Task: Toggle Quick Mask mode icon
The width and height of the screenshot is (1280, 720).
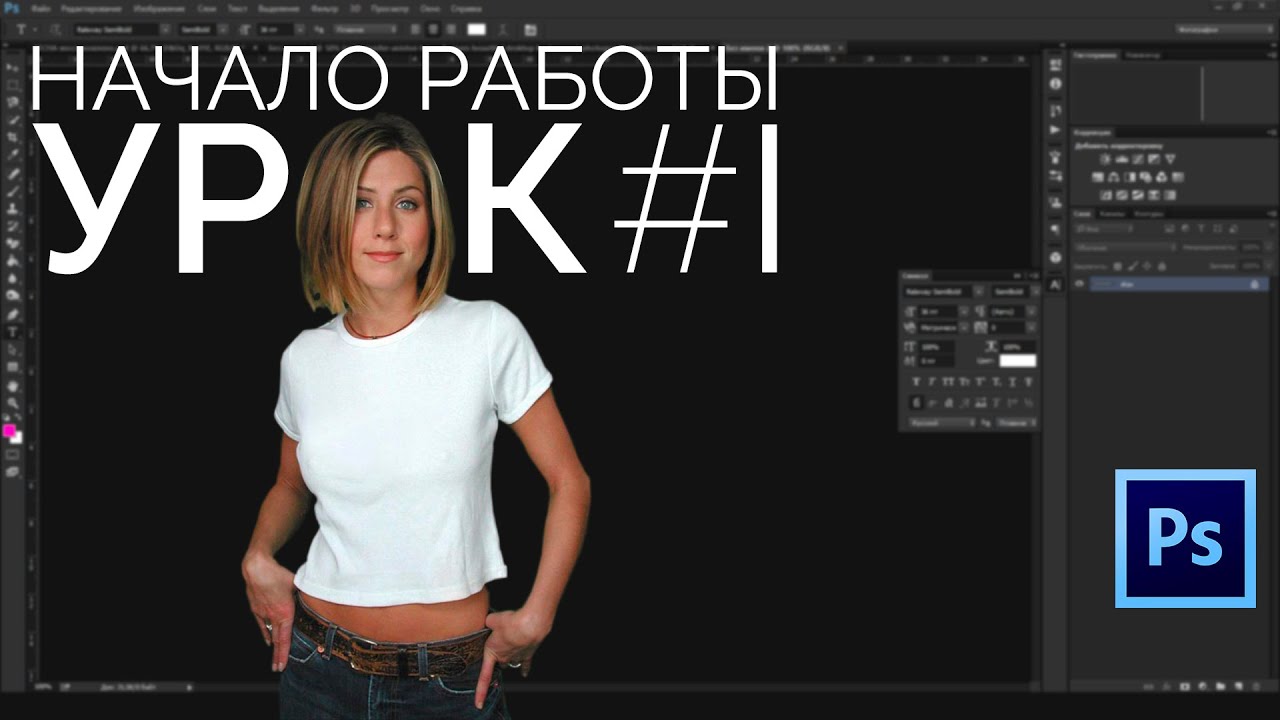Action: coord(13,454)
